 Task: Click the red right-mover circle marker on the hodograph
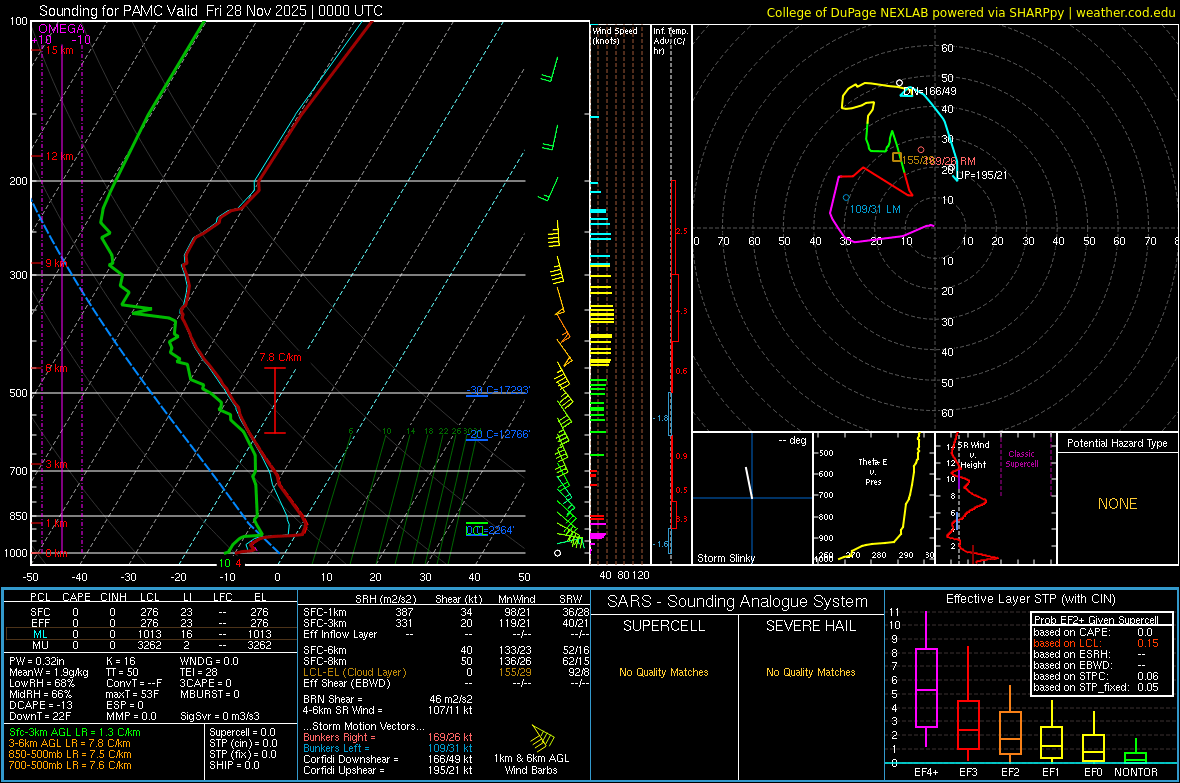pyautogui.click(x=920, y=150)
